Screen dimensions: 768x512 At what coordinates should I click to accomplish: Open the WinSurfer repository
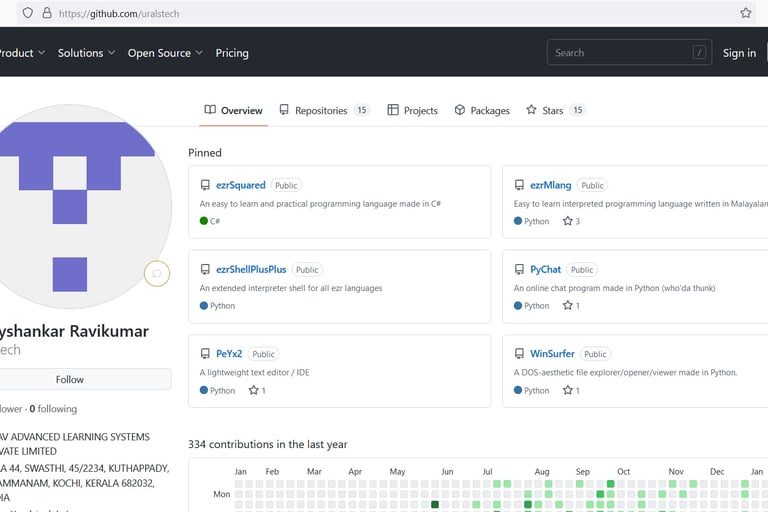click(x=552, y=354)
